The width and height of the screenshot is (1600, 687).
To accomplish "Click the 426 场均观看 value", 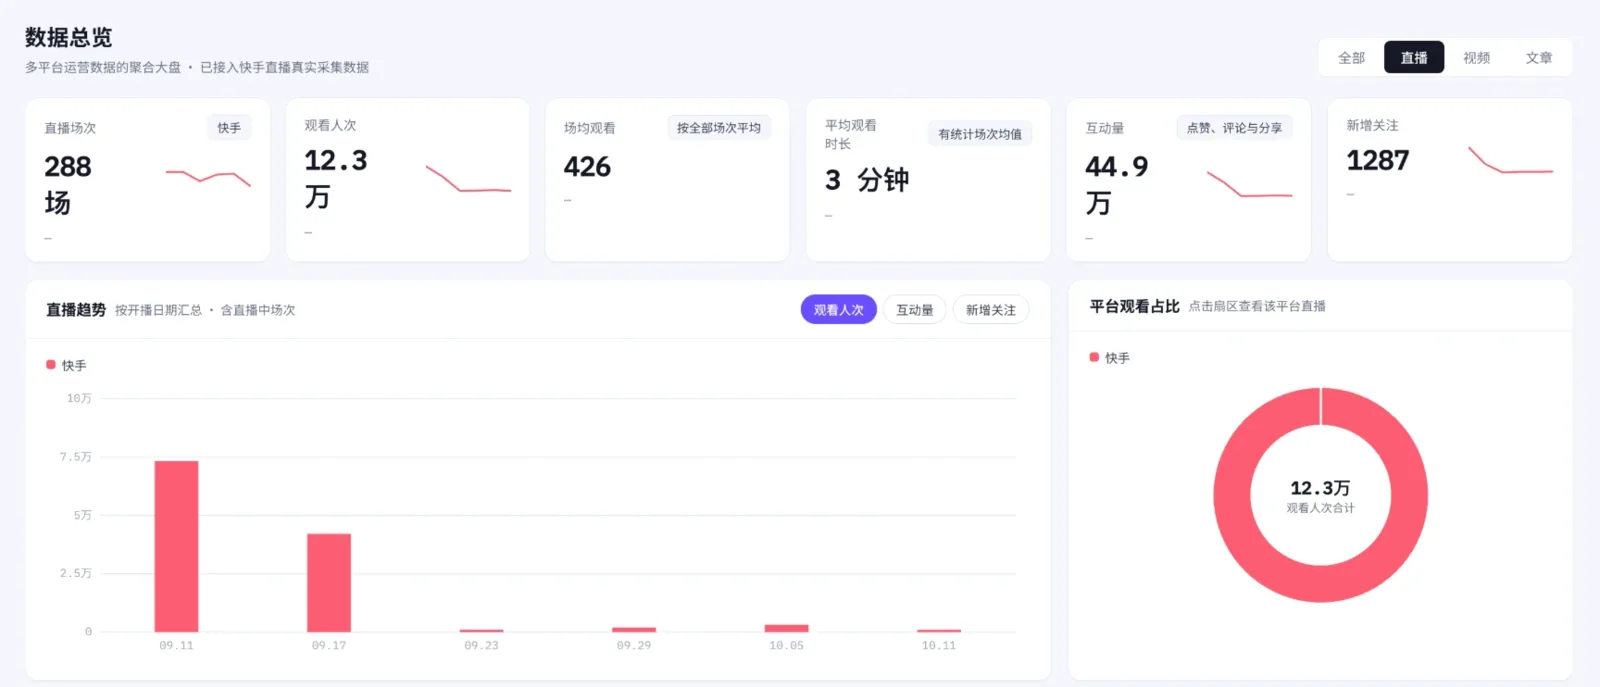I will (587, 167).
